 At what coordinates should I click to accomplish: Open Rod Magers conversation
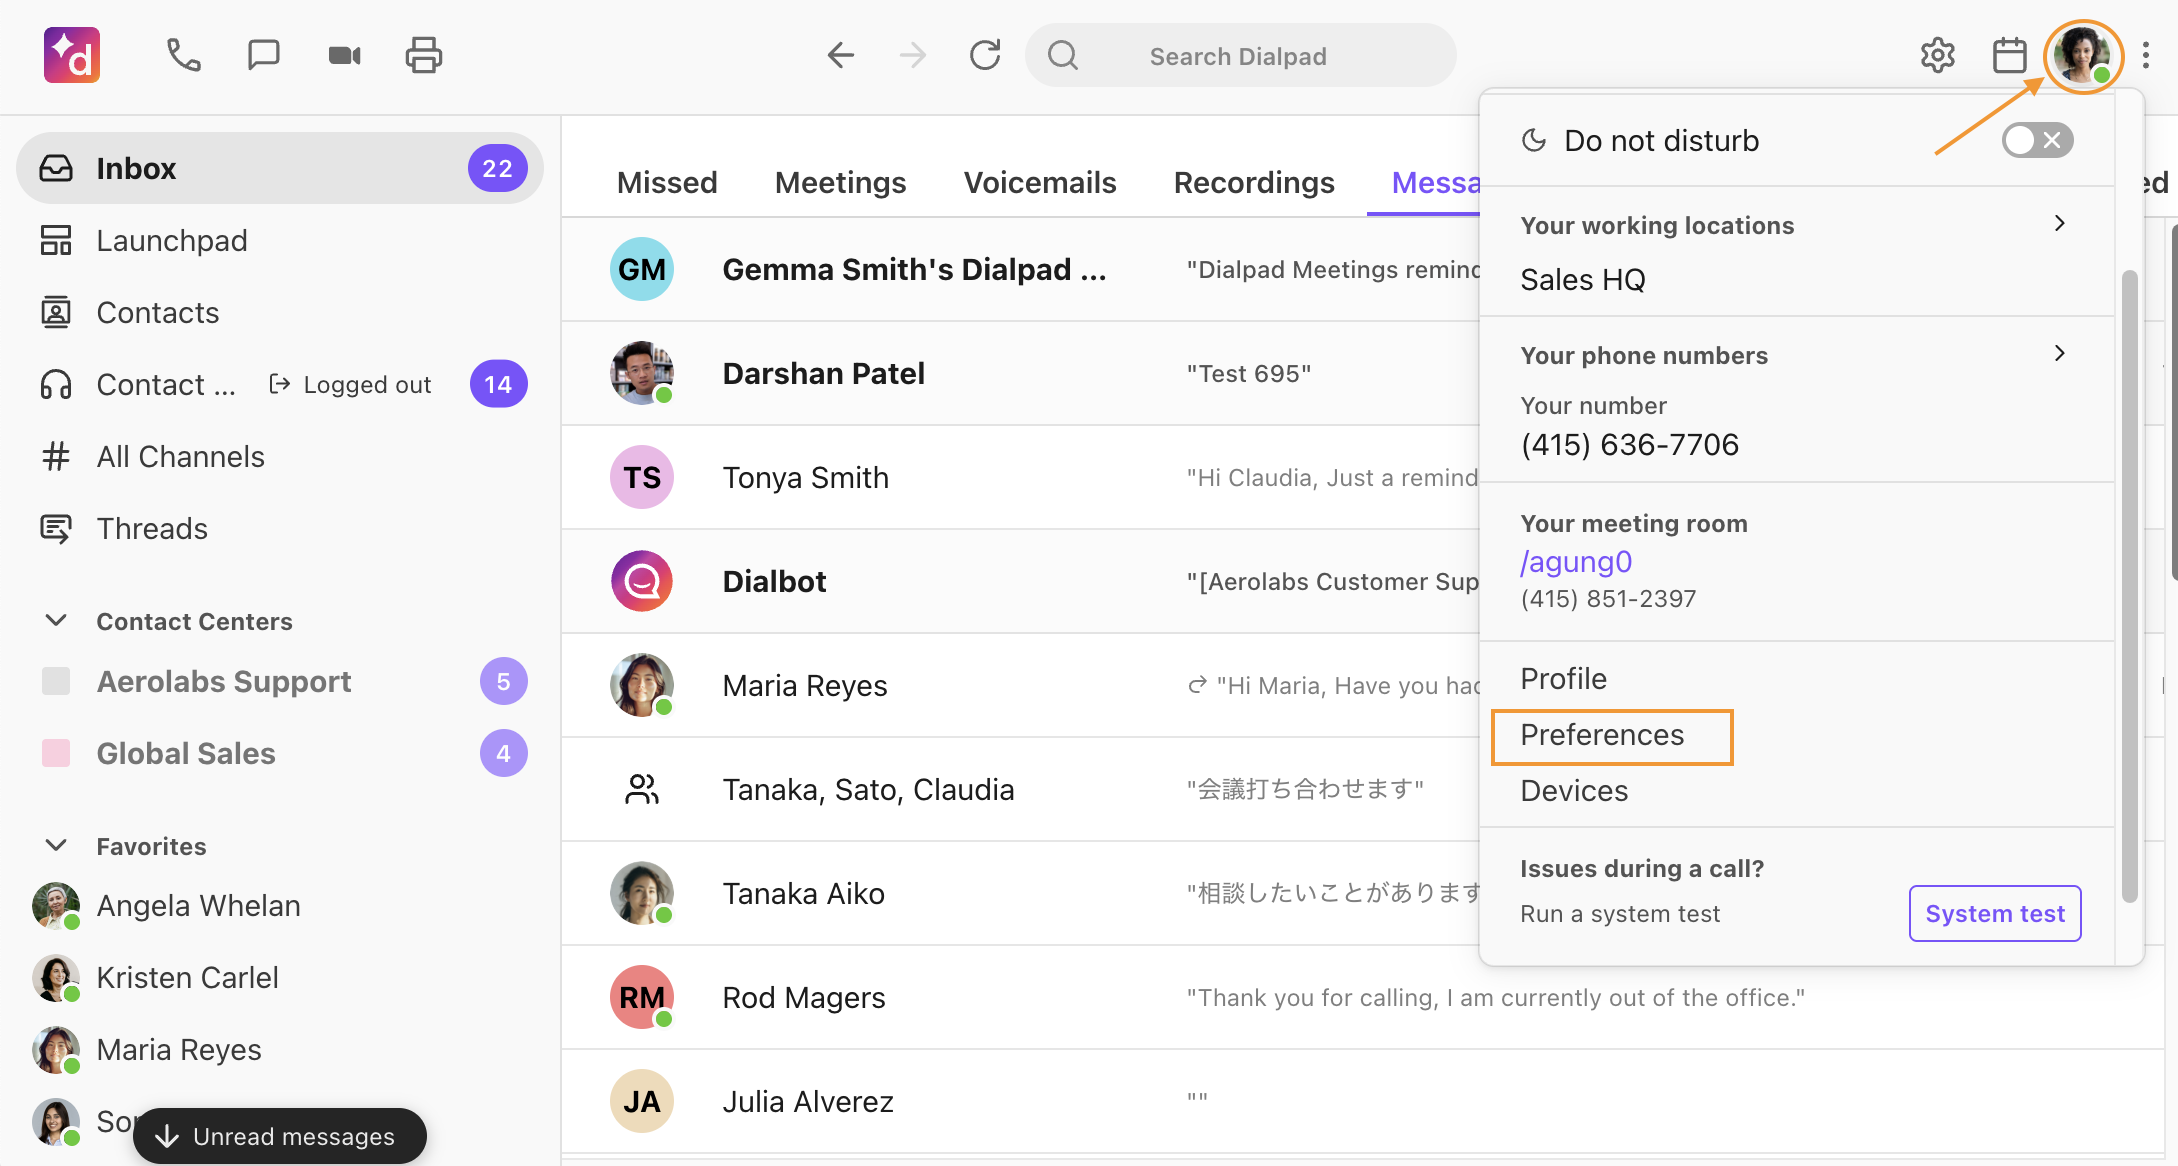[x=1364, y=997]
